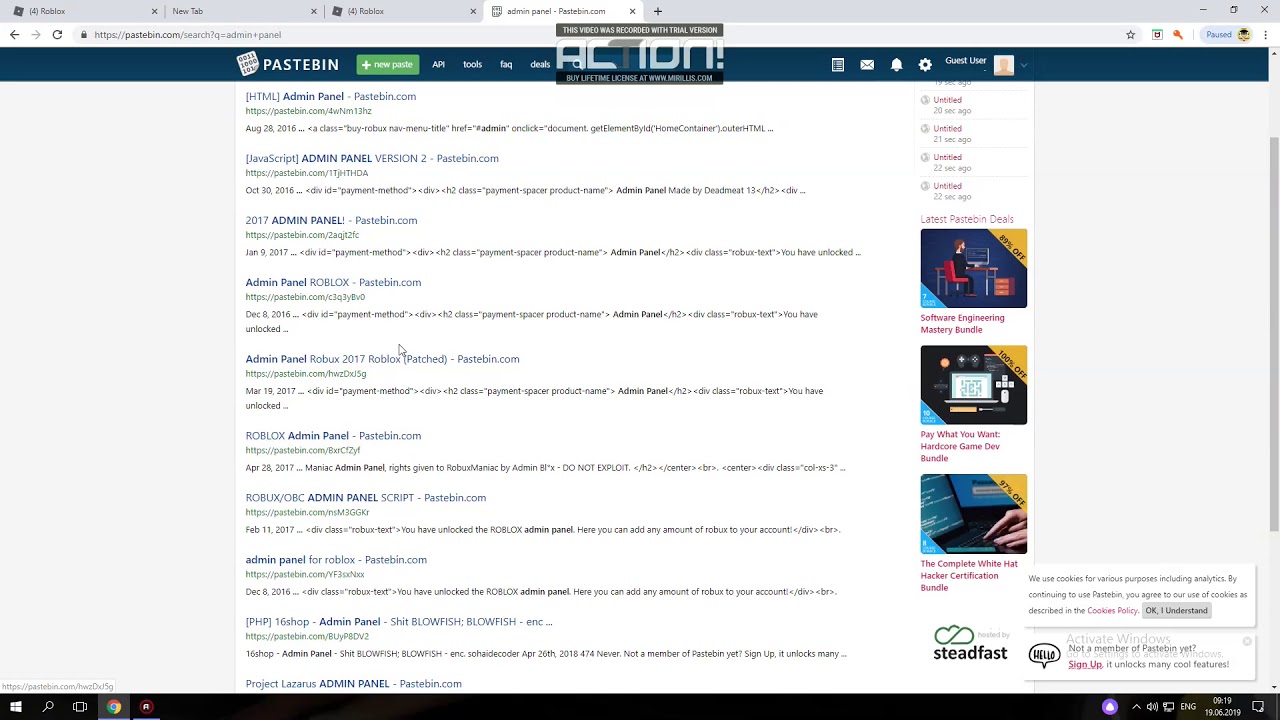The image size is (1280, 720).
Task: Open ROBUX/OBC ADMIN PANEL SCRIPT result
Action: pos(366,498)
